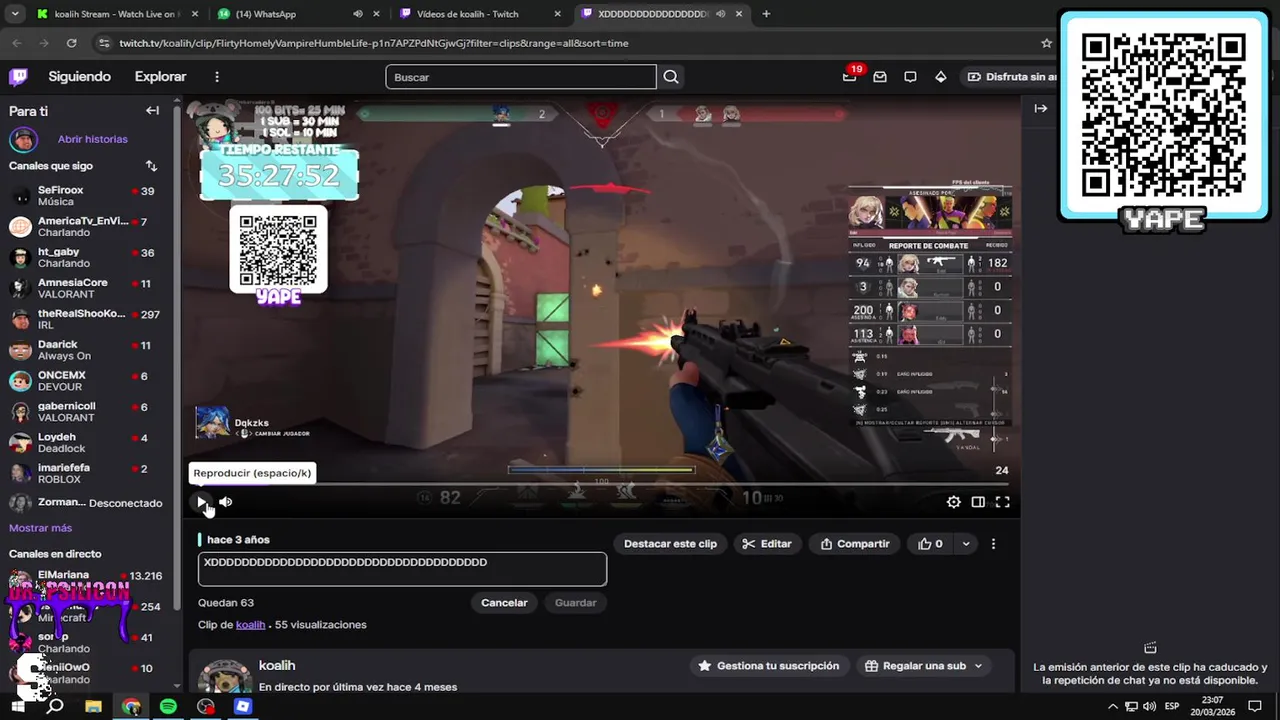The width and height of the screenshot is (1280, 720).
Task: Open the tab search dropdown arrow
Action: [x=15, y=14]
